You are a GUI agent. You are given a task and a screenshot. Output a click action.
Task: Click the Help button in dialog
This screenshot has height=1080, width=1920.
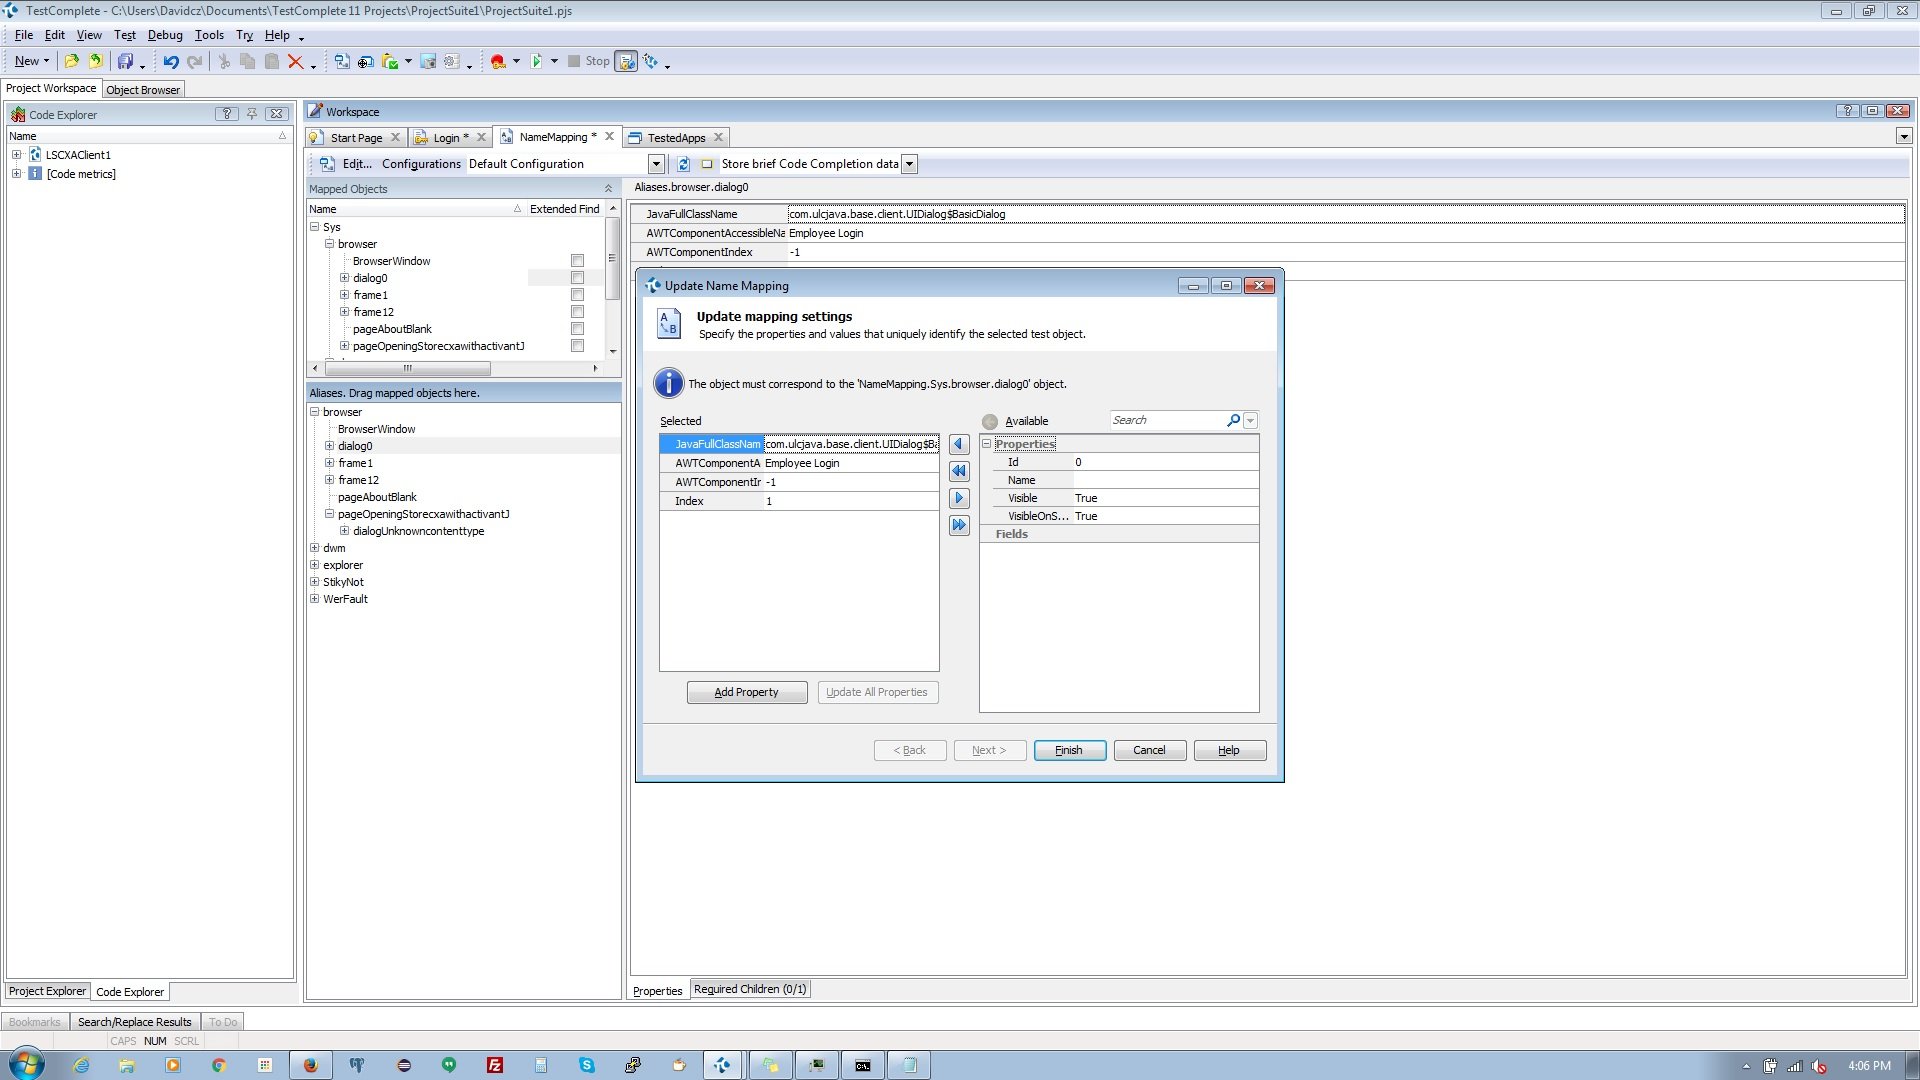(1229, 750)
